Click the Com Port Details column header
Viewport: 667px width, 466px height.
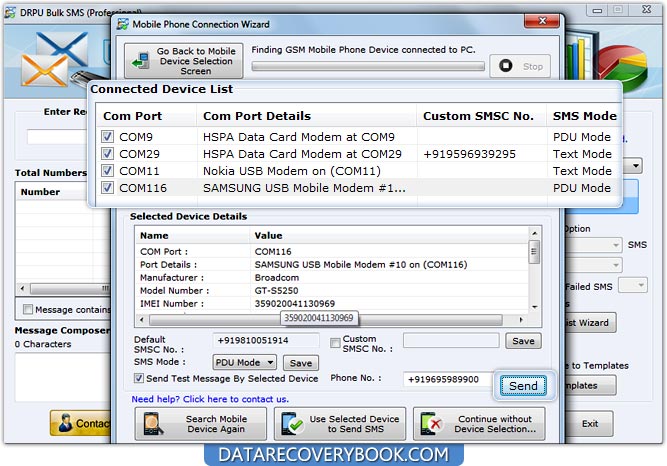pos(306,116)
